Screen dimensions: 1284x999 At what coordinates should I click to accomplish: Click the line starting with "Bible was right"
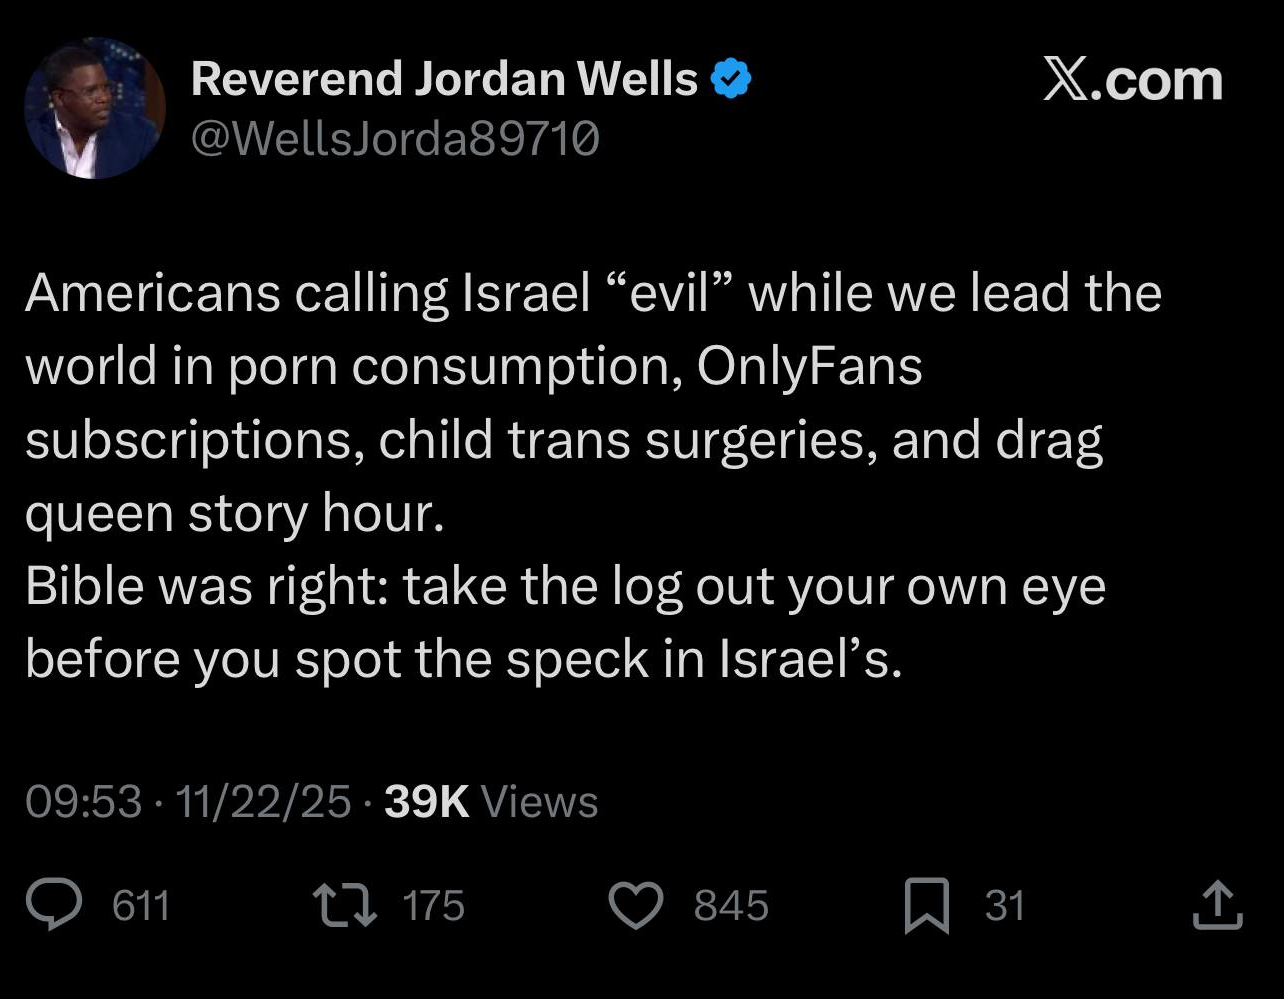(x=565, y=587)
